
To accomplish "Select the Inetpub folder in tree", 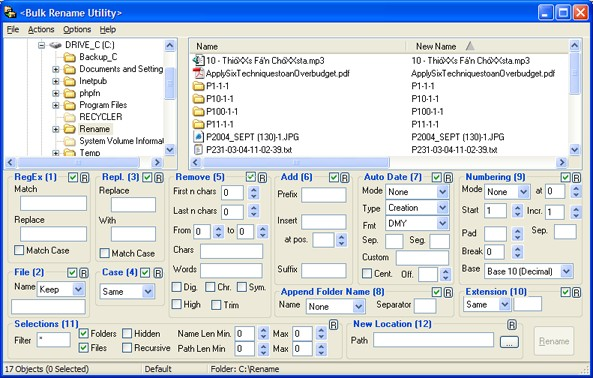I will coord(93,81).
